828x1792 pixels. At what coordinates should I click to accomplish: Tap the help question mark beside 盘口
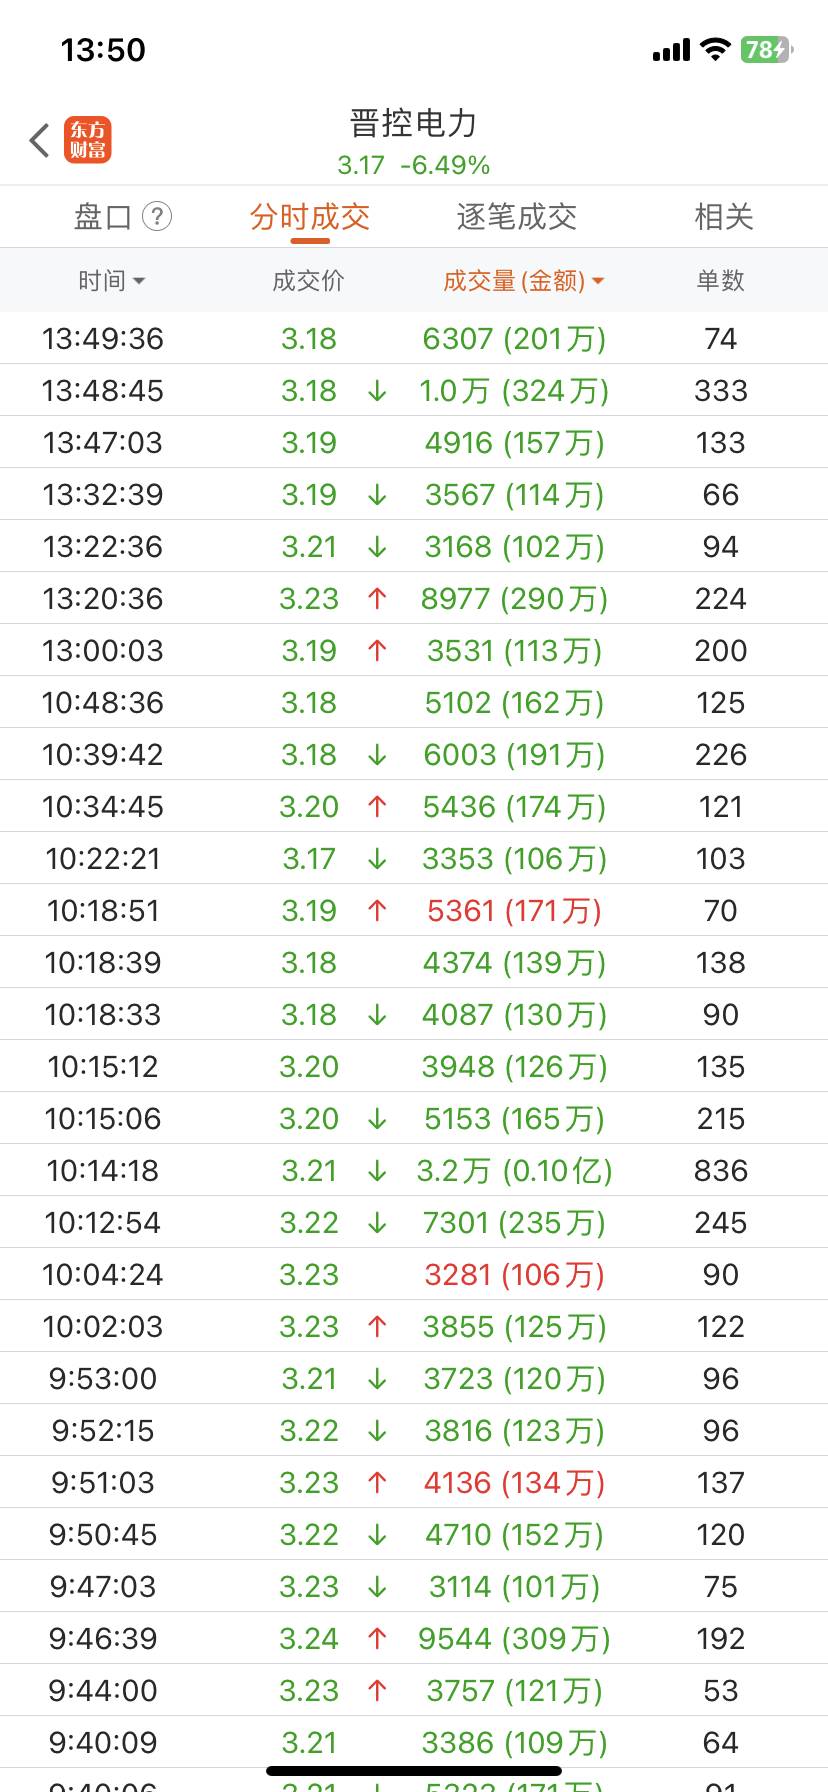[157, 216]
